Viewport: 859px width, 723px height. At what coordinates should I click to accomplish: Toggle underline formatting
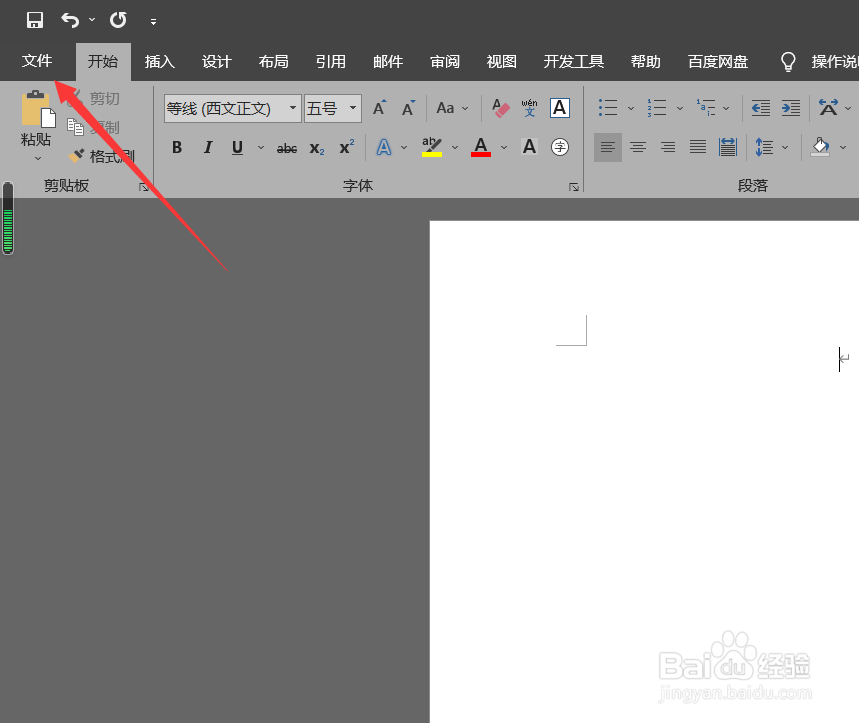click(237, 147)
